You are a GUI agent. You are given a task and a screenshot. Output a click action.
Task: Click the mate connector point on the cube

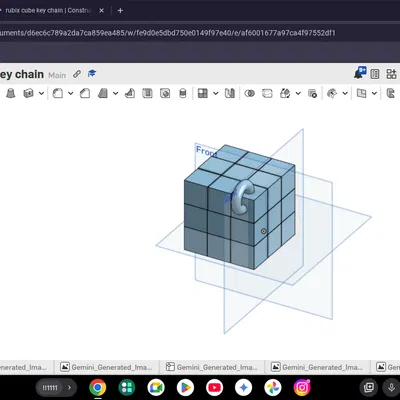click(x=264, y=231)
